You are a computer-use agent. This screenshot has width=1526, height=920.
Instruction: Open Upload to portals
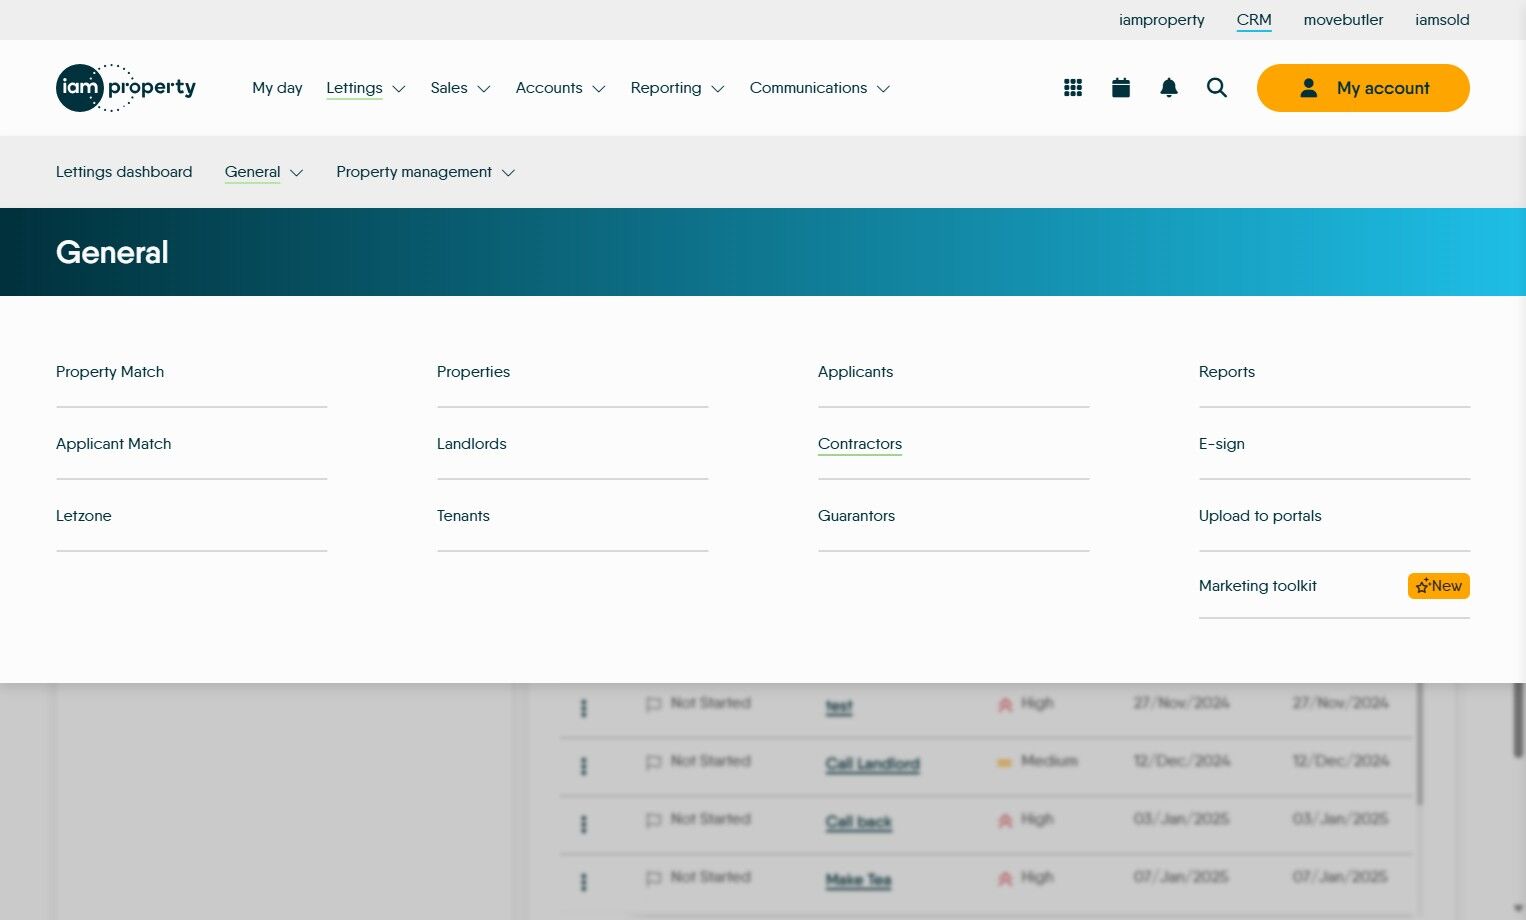click(x=1260, y=516)
